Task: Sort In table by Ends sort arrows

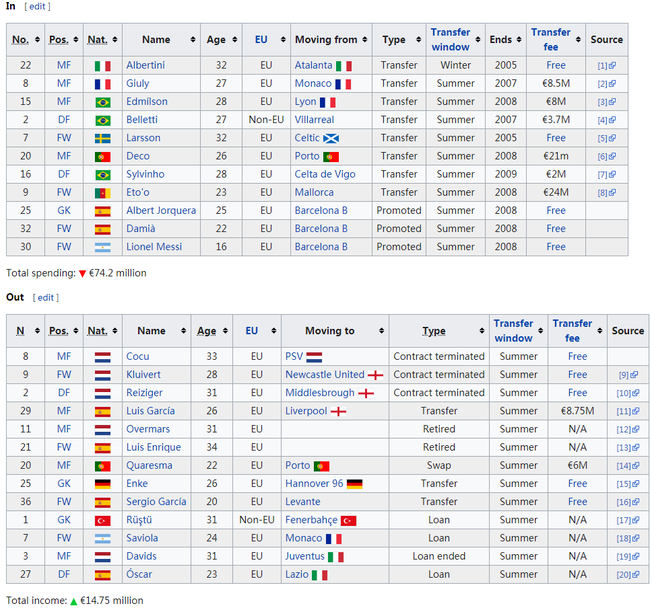Action: (519, 39)
